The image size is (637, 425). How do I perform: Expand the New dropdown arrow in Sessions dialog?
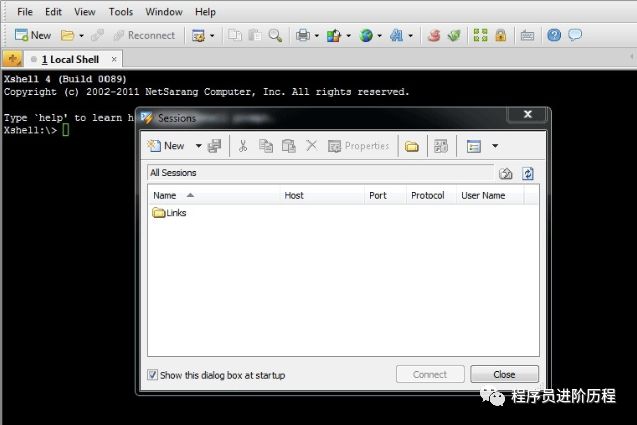point(199,145)
